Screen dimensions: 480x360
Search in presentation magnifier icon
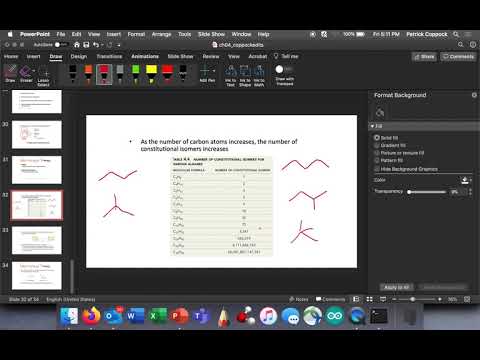coord(461,45)
